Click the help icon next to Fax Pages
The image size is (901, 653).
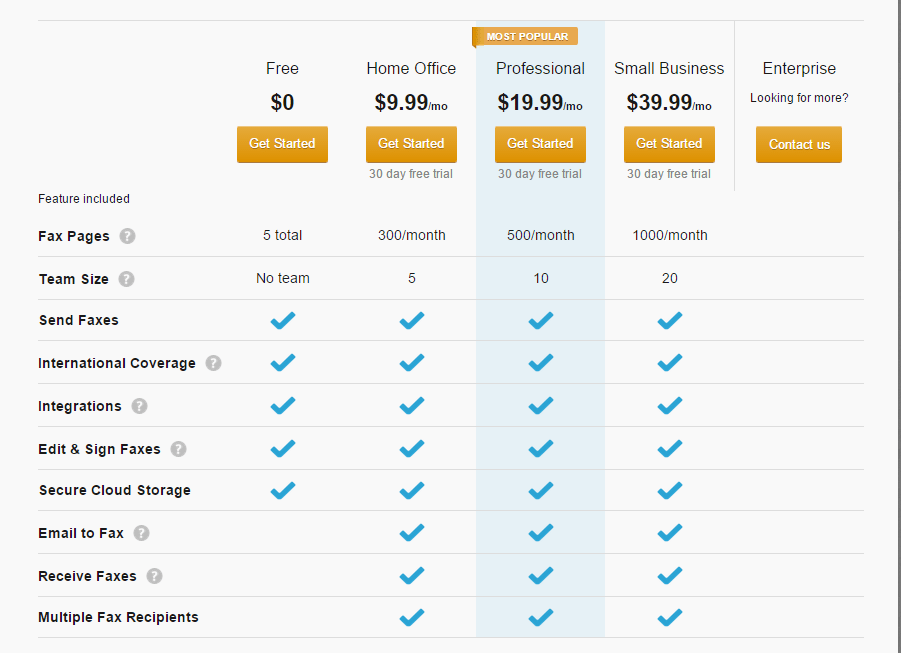127,236
